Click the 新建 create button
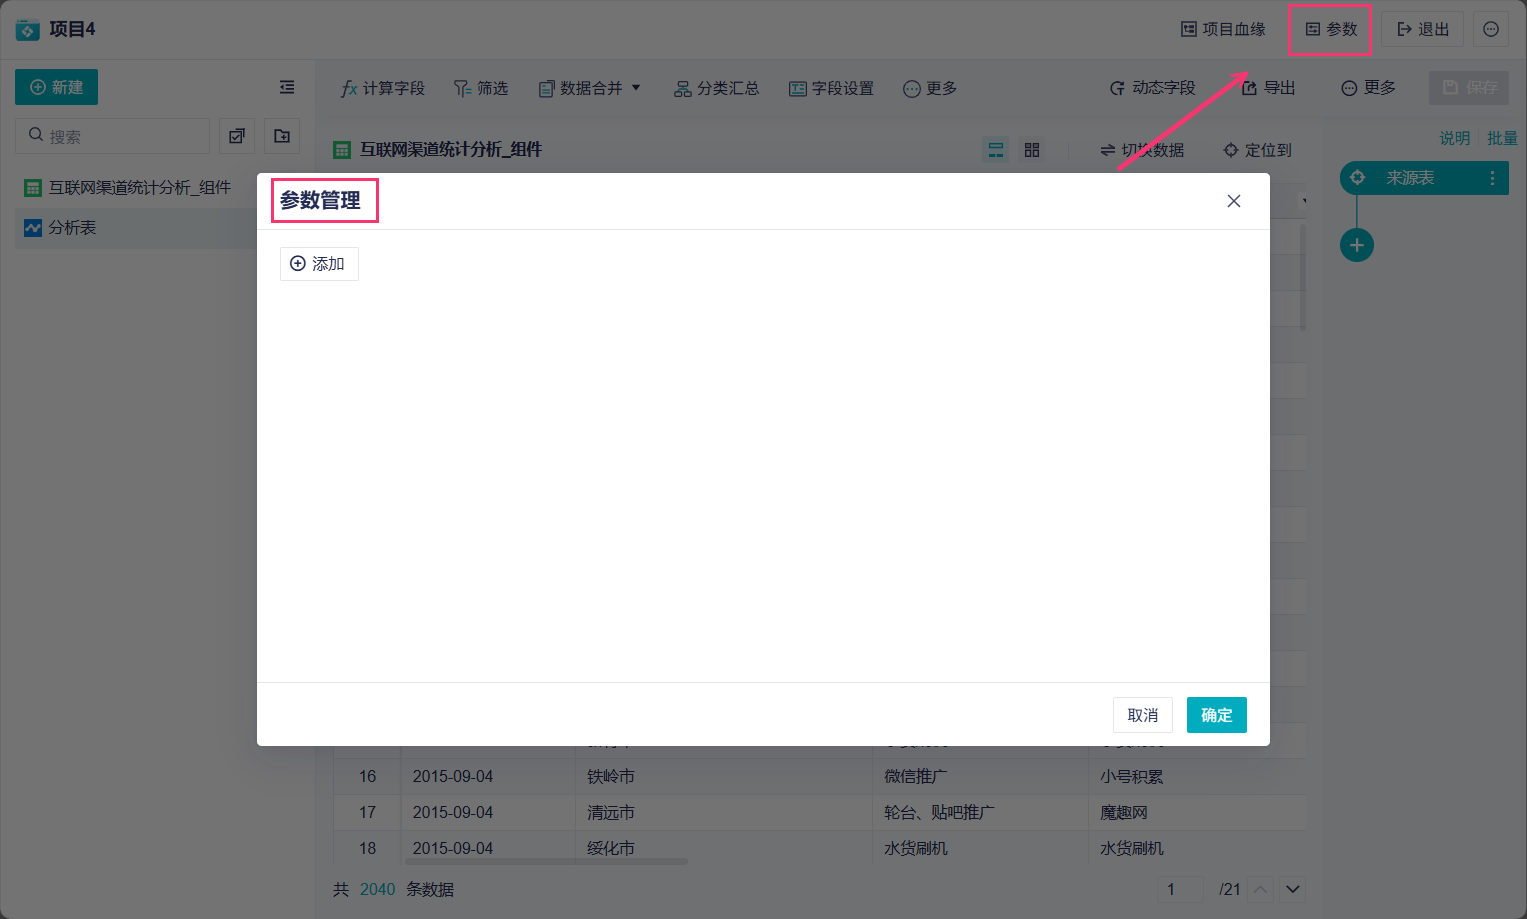 pos(56,87)
